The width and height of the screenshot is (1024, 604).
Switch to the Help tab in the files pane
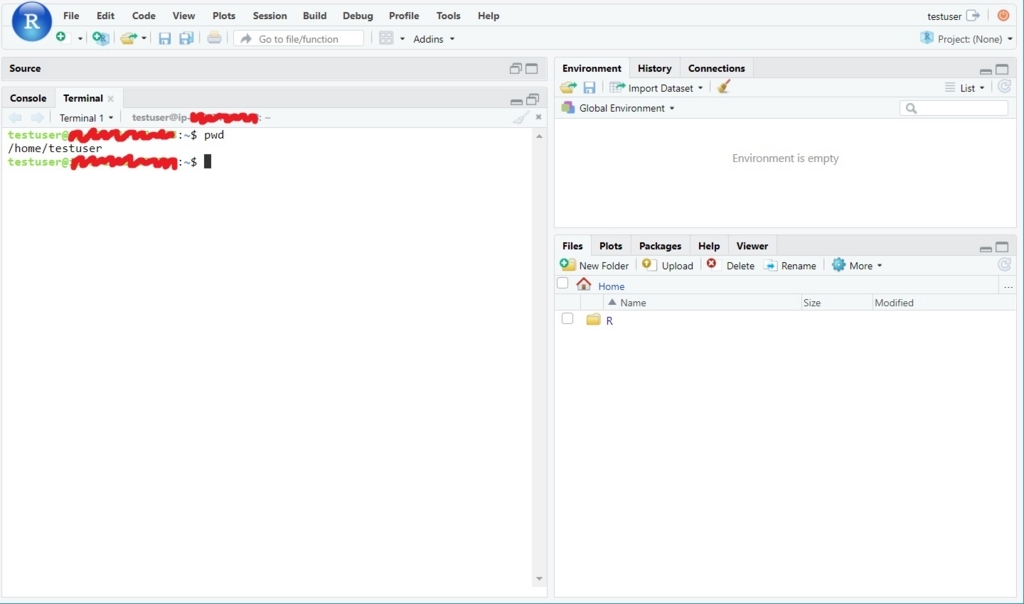(x=709, y=246)
